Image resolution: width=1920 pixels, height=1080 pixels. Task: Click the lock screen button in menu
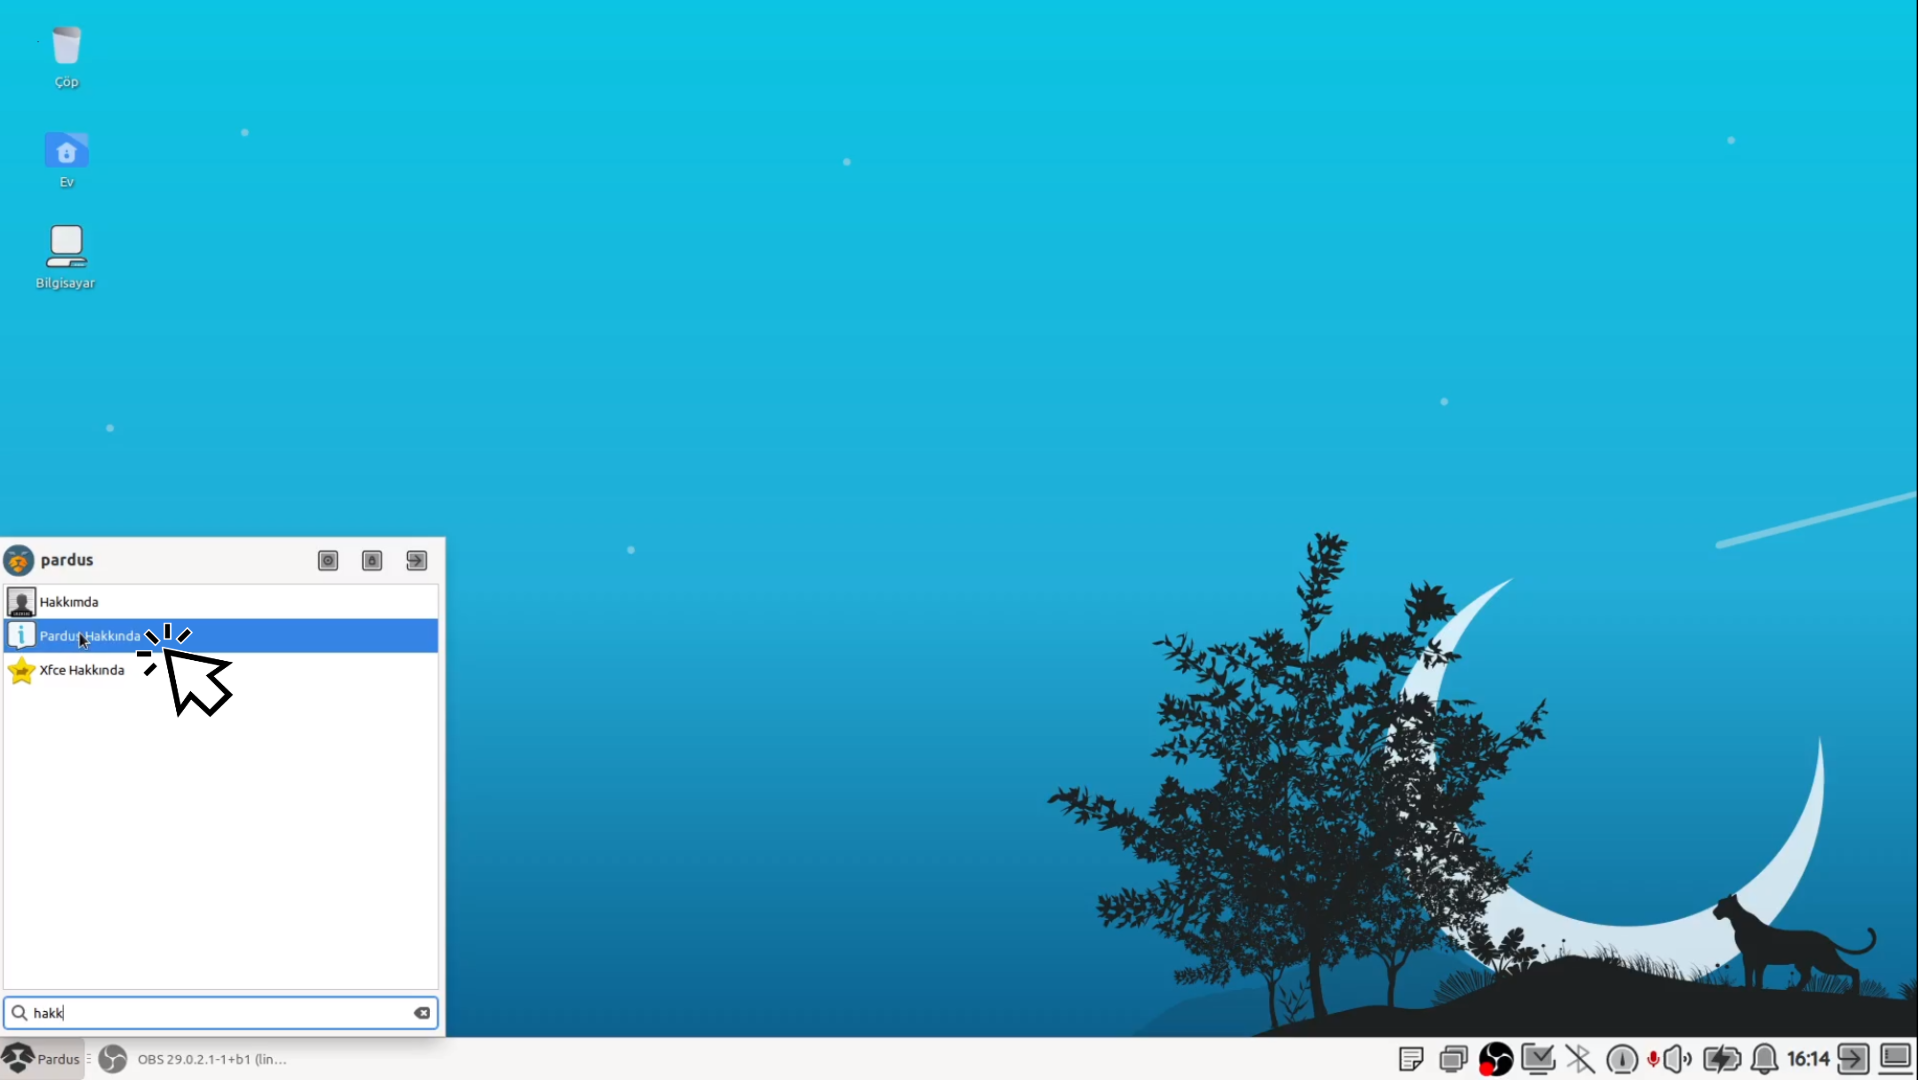(x=372, y=561)
